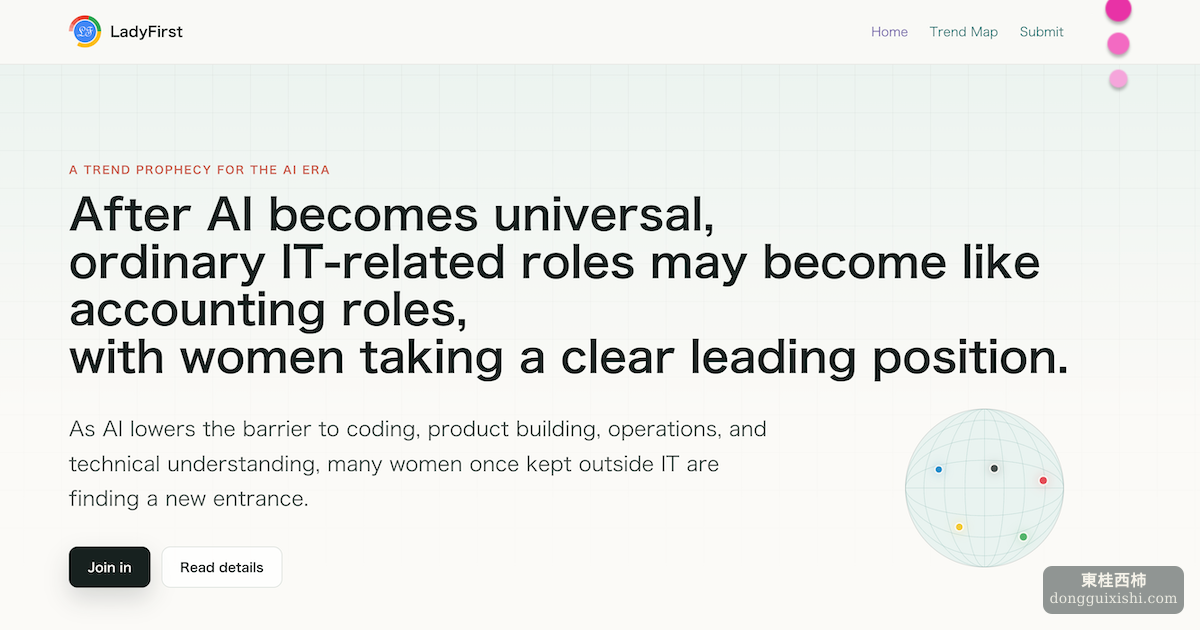Open the Submit nav link
The image size is (1200, 630).
[x=1041, y=32]
